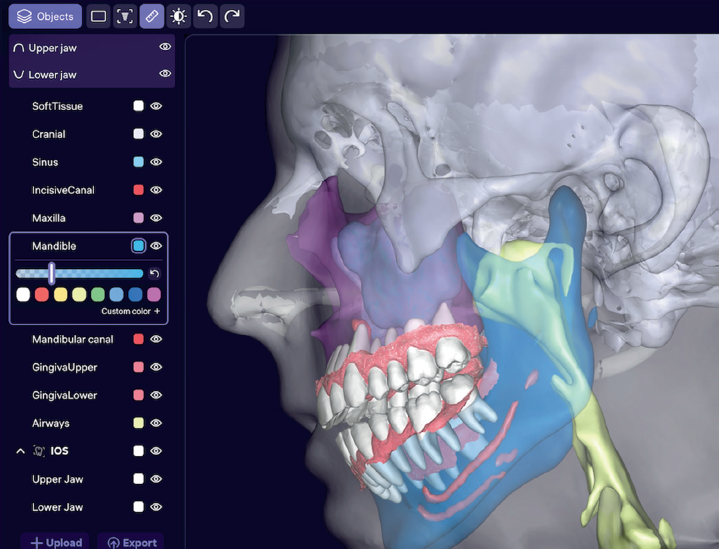This screenshot has height=549, width=719.
Task: Hide the IOS Upper Jaw scan
Action: (156, 479)
